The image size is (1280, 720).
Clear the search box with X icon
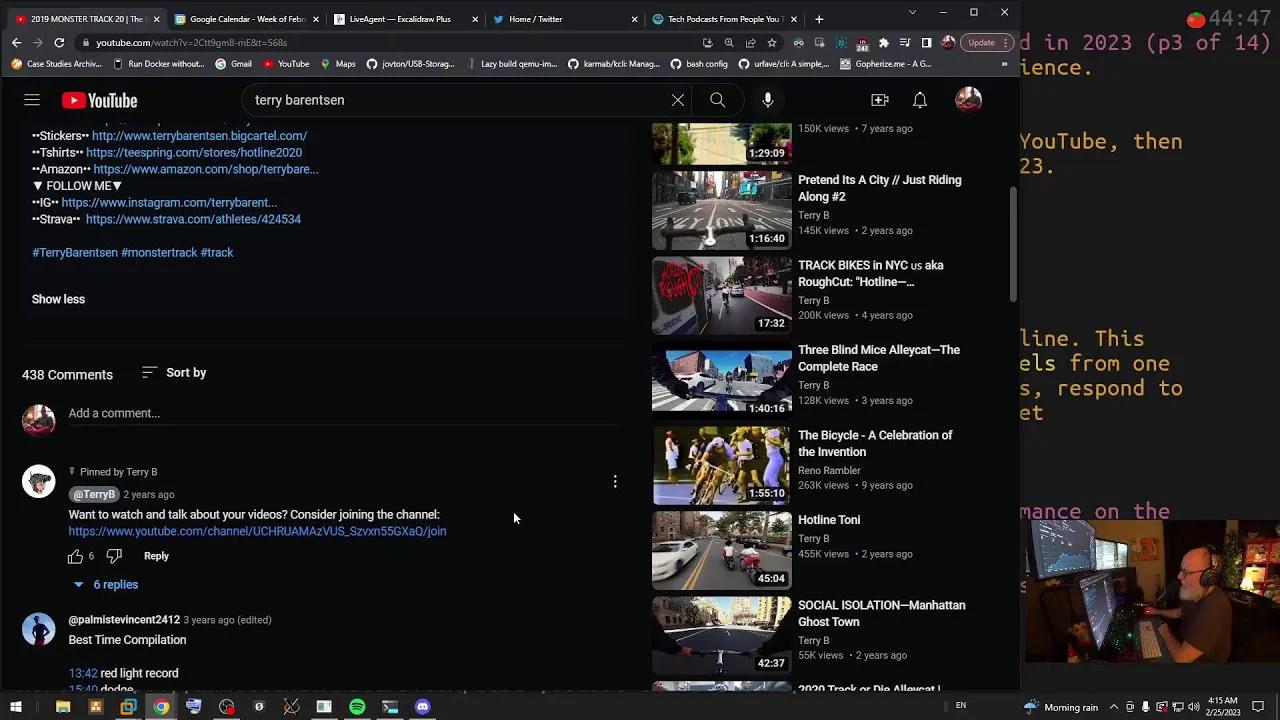click(677, 100)
